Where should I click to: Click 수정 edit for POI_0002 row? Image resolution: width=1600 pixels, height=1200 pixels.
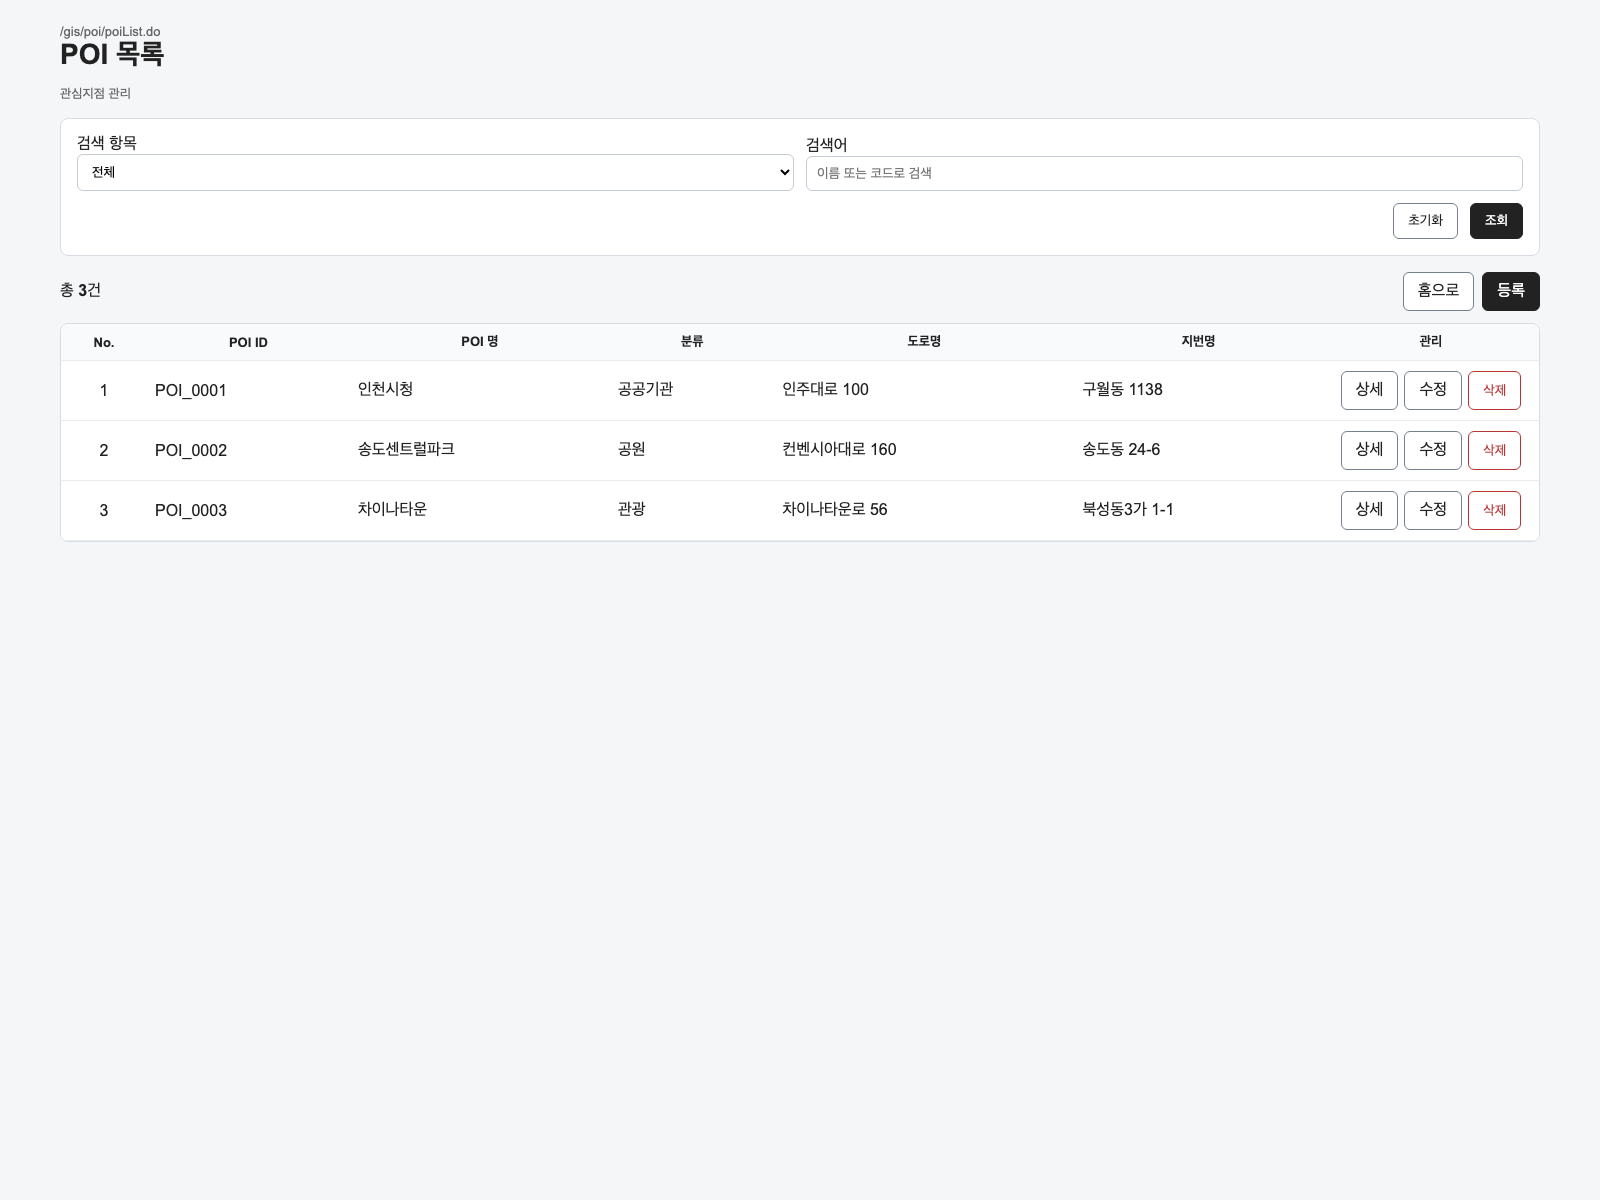(x=1433, y=450)
